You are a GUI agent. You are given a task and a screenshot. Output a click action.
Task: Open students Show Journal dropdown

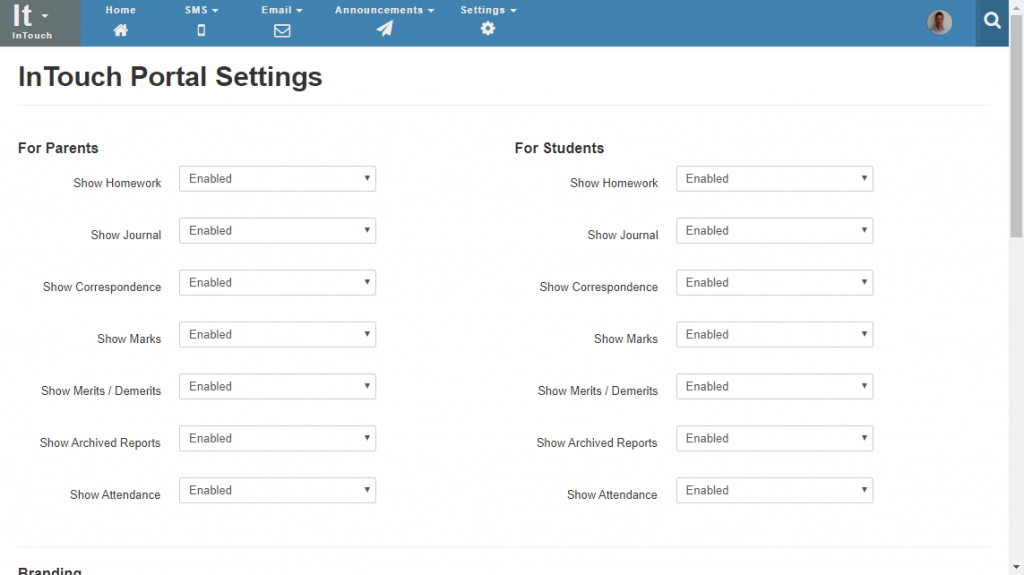(x=775, y=231)
